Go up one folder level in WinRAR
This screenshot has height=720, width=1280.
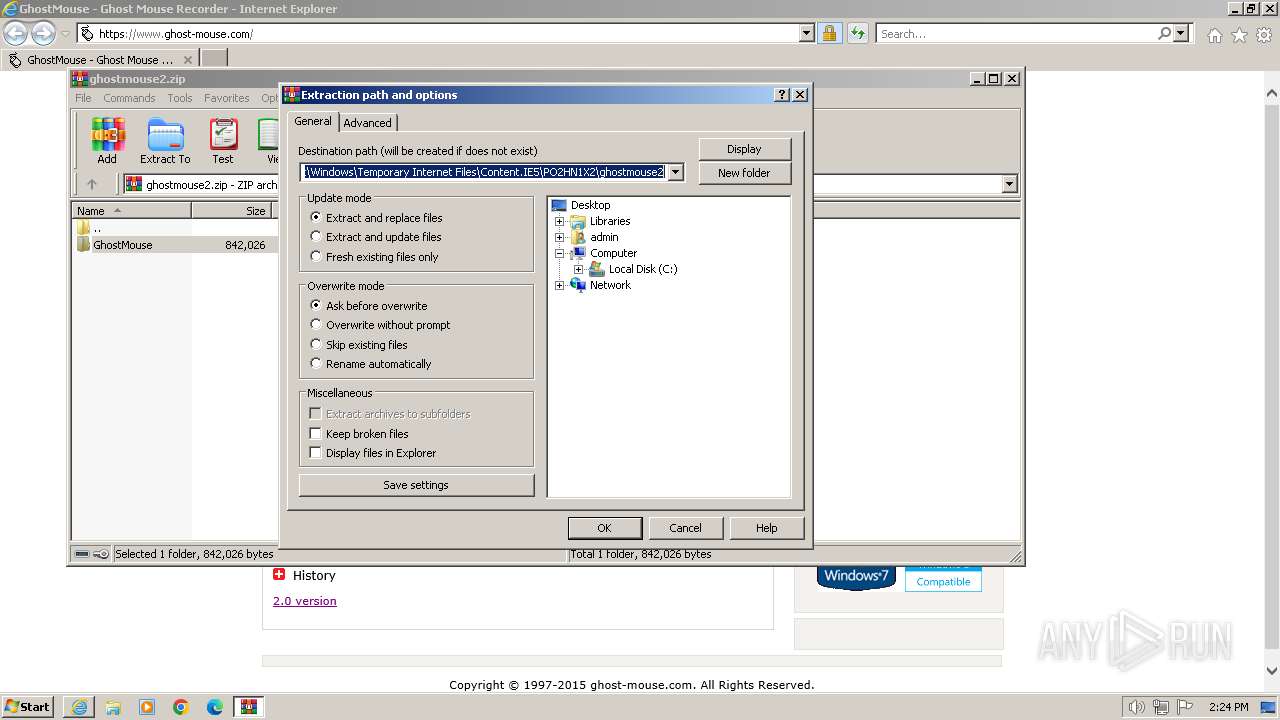click(92, 184)
